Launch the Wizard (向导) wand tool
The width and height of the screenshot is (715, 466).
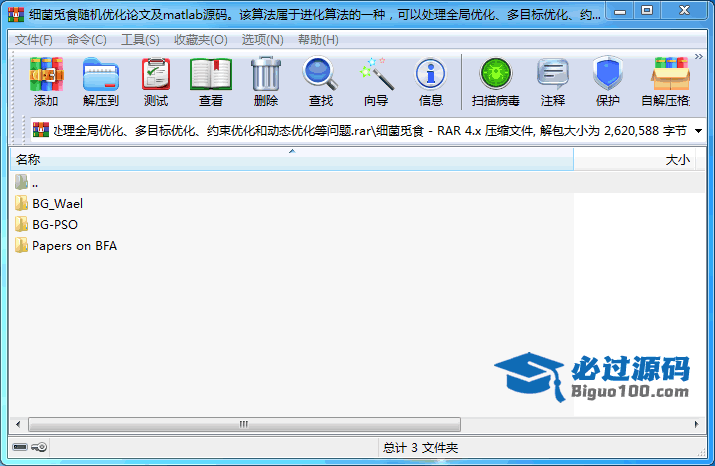[x=376, y=82]
